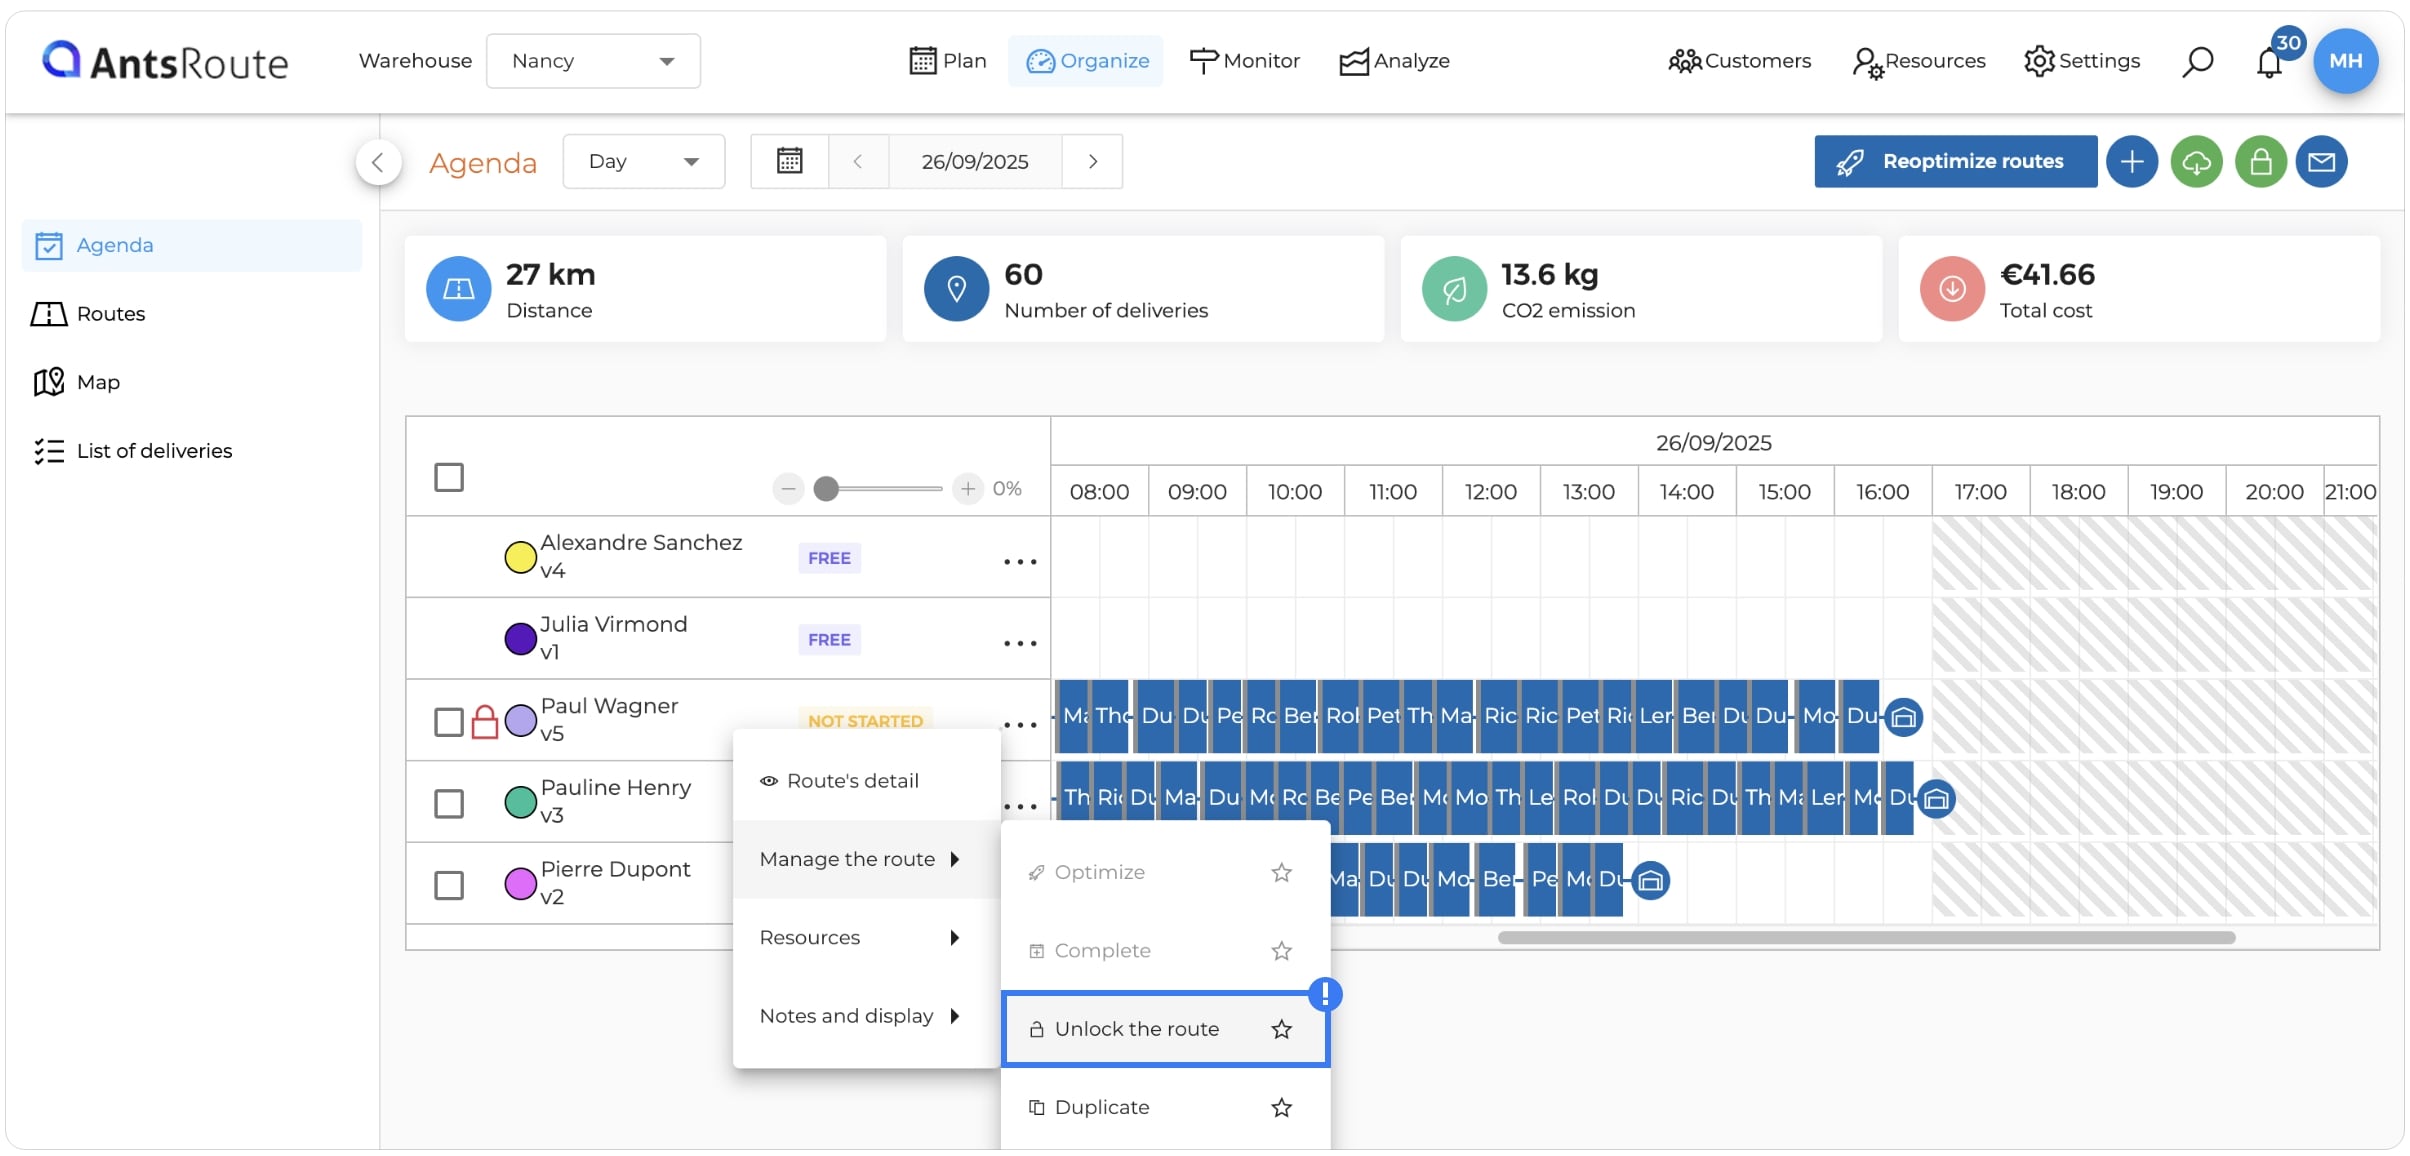Tick the Pauline Henry route checkbox
This screenshot has height=1156, width=2410.
coord(449,803)
